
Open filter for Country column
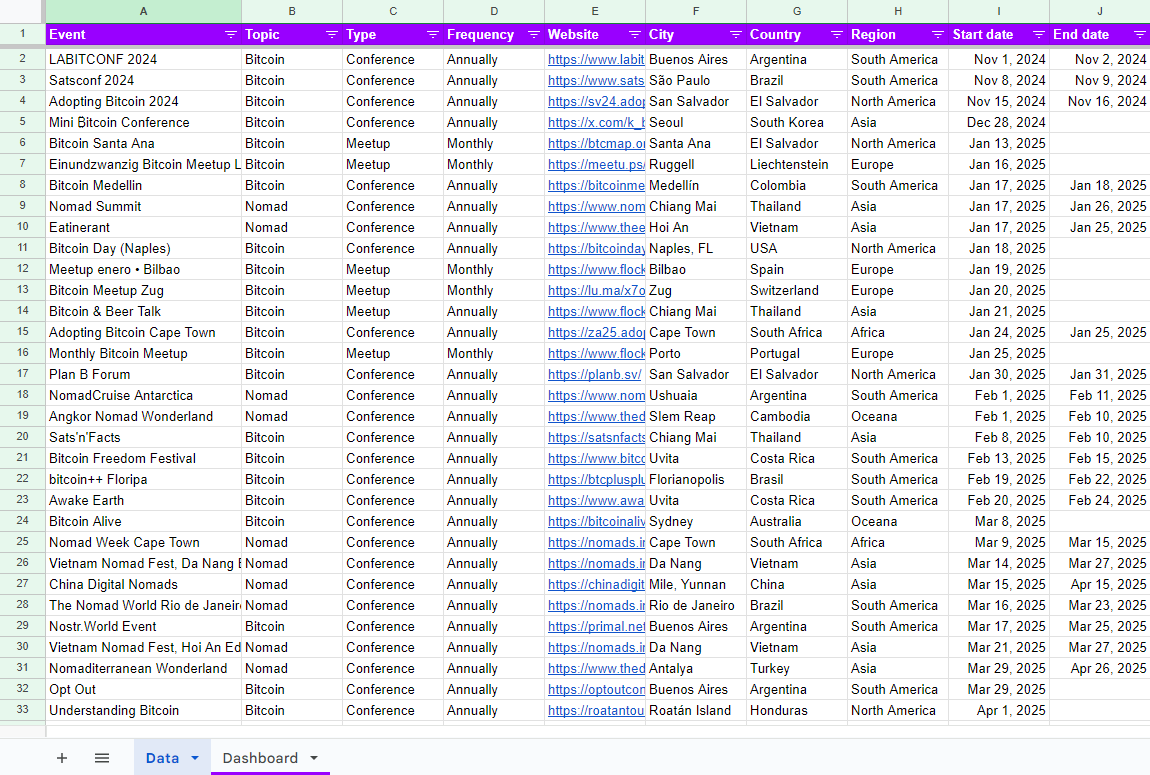tap(837, 34)
